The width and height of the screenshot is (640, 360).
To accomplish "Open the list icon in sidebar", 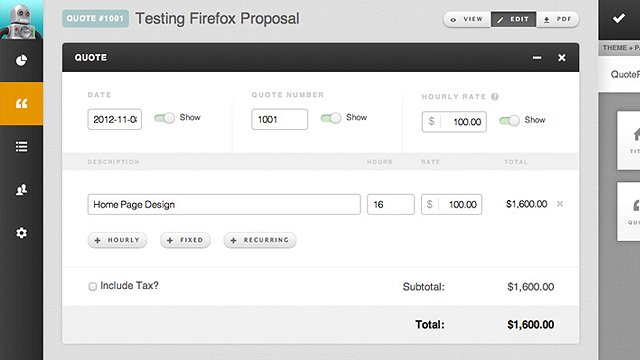I will (x=21, y=147).
